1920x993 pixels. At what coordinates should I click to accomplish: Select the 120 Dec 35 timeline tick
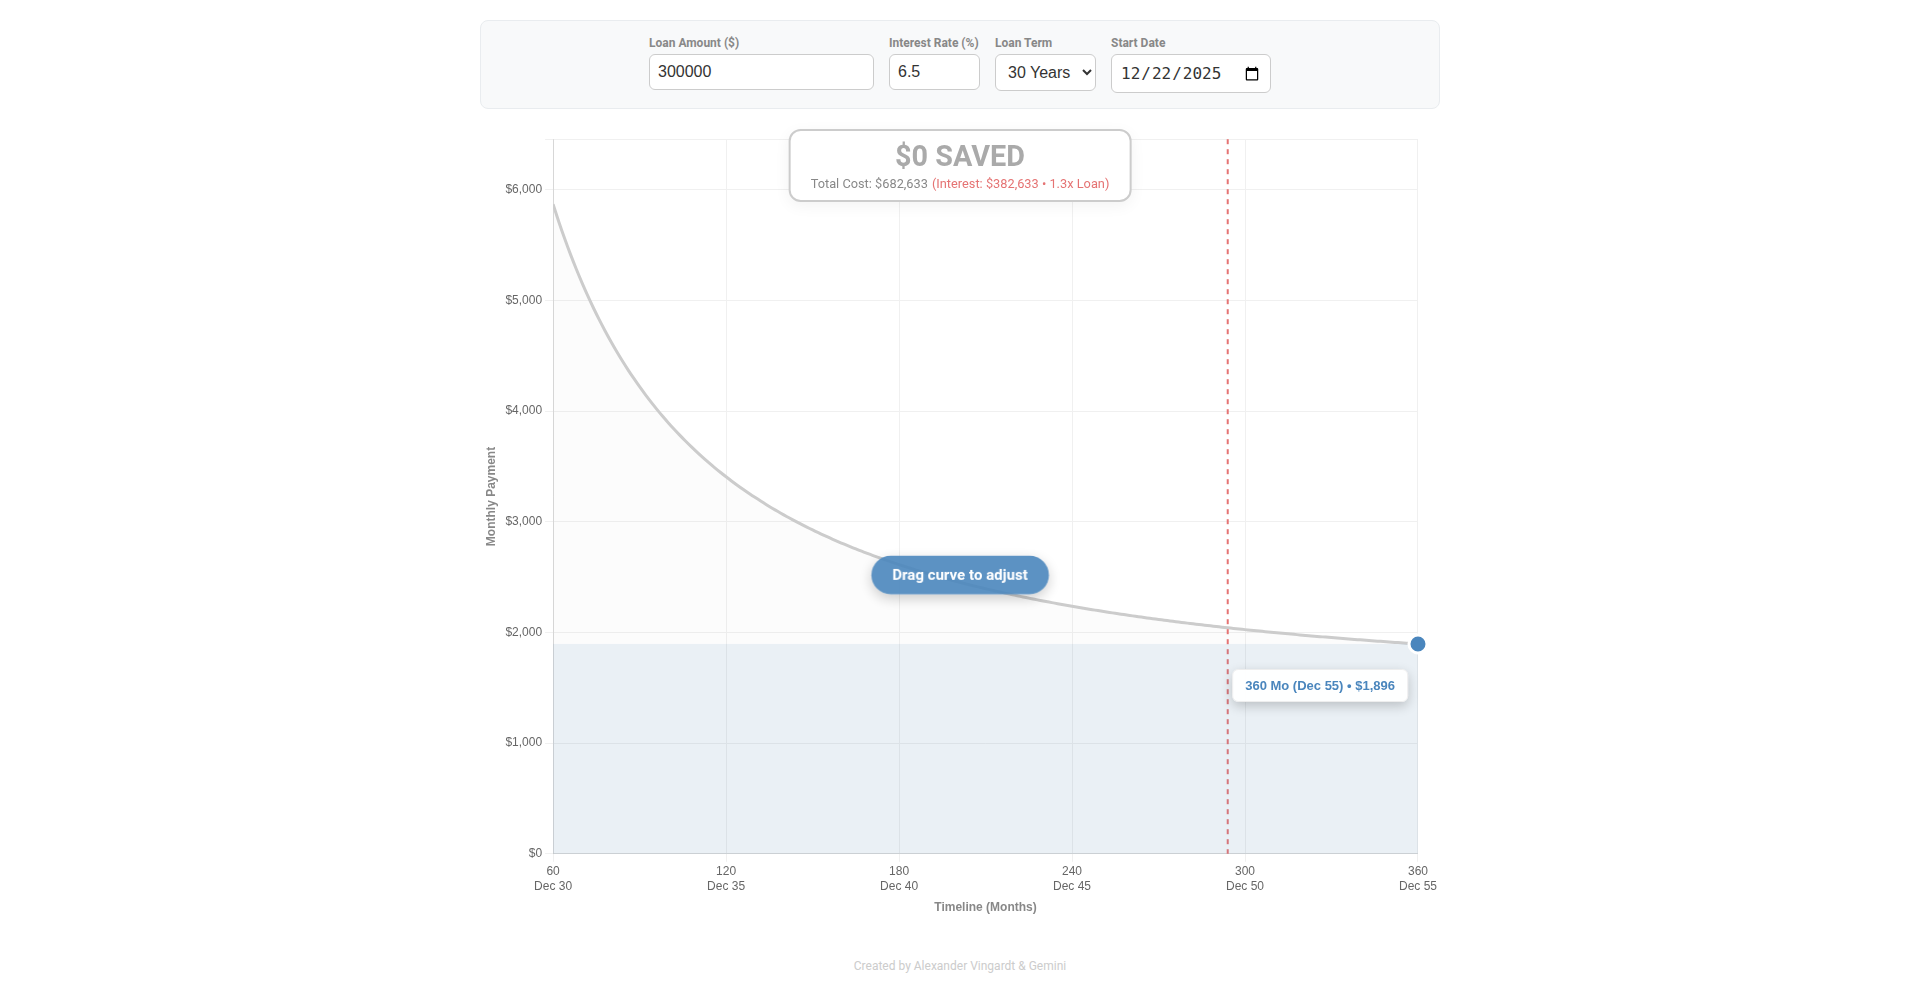[726, 878]
